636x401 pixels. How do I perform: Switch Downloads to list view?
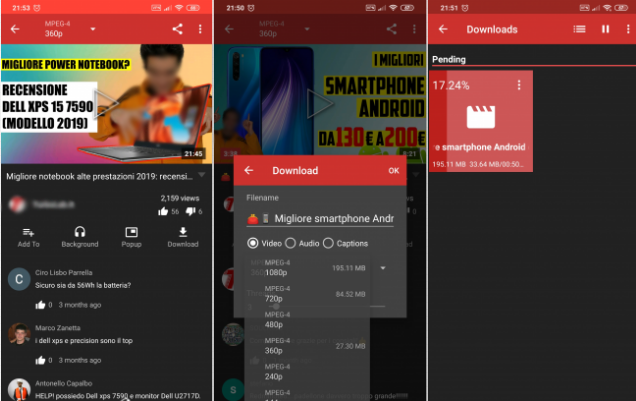click(x=579, y=30)
